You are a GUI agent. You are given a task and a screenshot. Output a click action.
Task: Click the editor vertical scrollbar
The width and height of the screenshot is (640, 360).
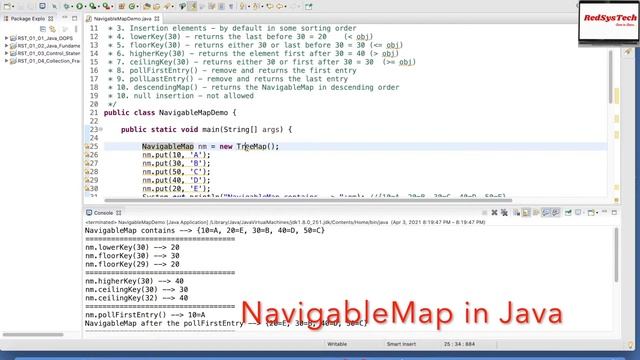(611, 78)
